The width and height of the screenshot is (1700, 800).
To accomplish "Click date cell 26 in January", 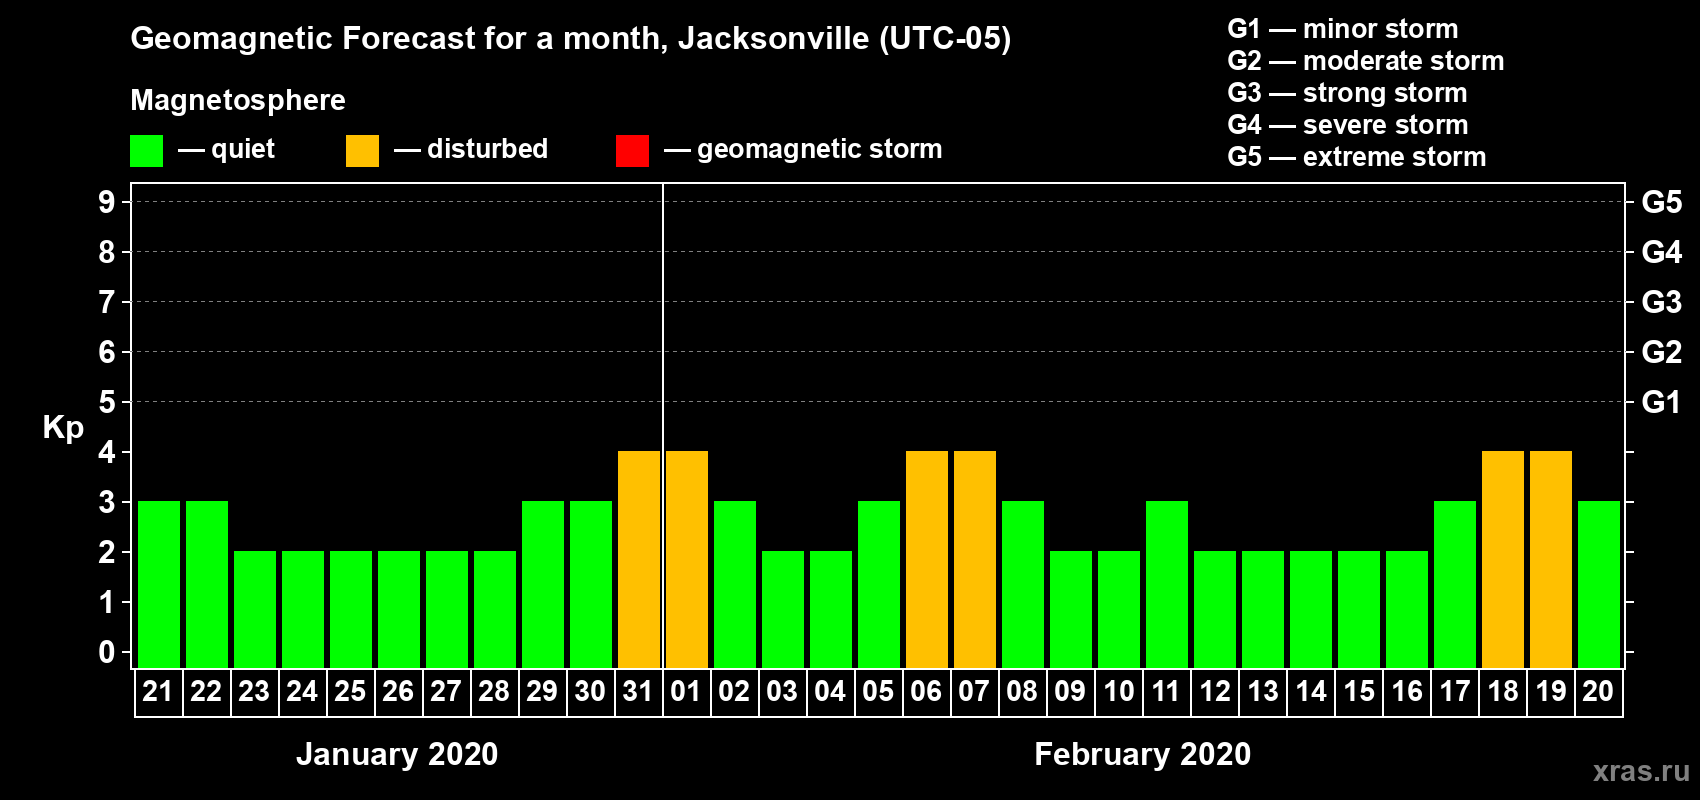I will click(399, 692).
